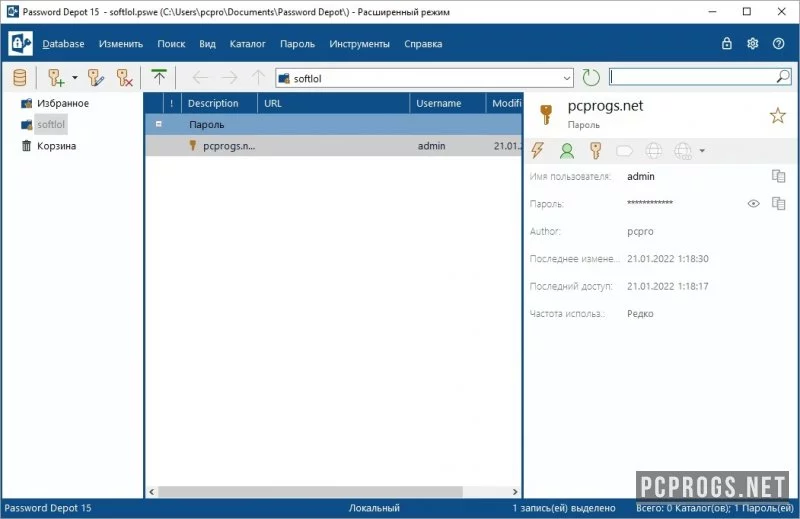800x519 pixels.
Task: Open the Поиск menu
Action: point(171,44)
